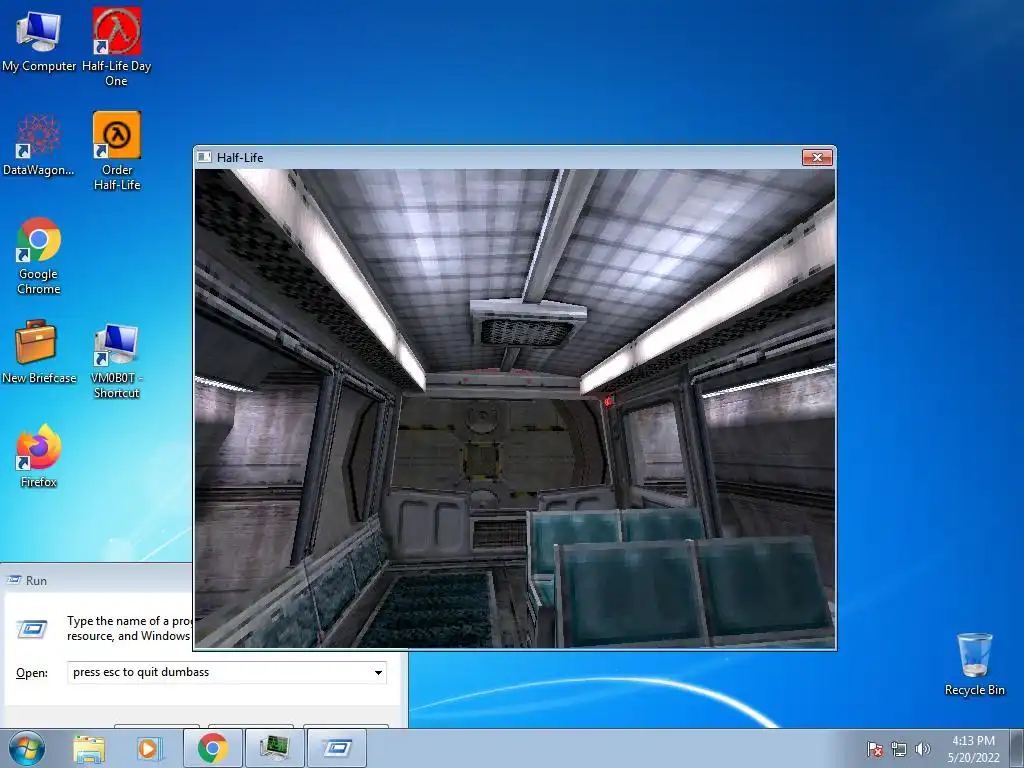Viewport: 1024px width, 768px height.
Task: Click the Half-Life game viewport
Action: [x=515, y=409]
